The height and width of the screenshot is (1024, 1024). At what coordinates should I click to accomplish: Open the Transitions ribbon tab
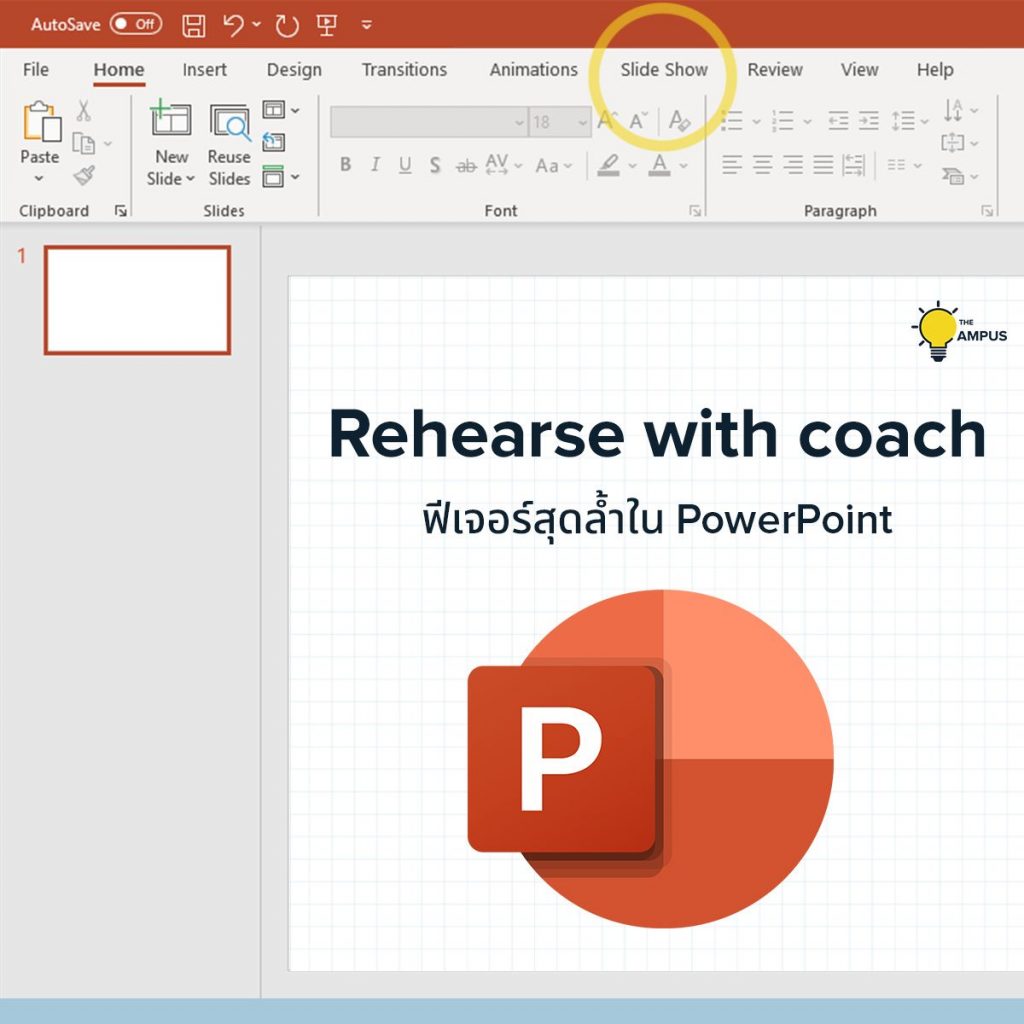(x=404, y=70)
